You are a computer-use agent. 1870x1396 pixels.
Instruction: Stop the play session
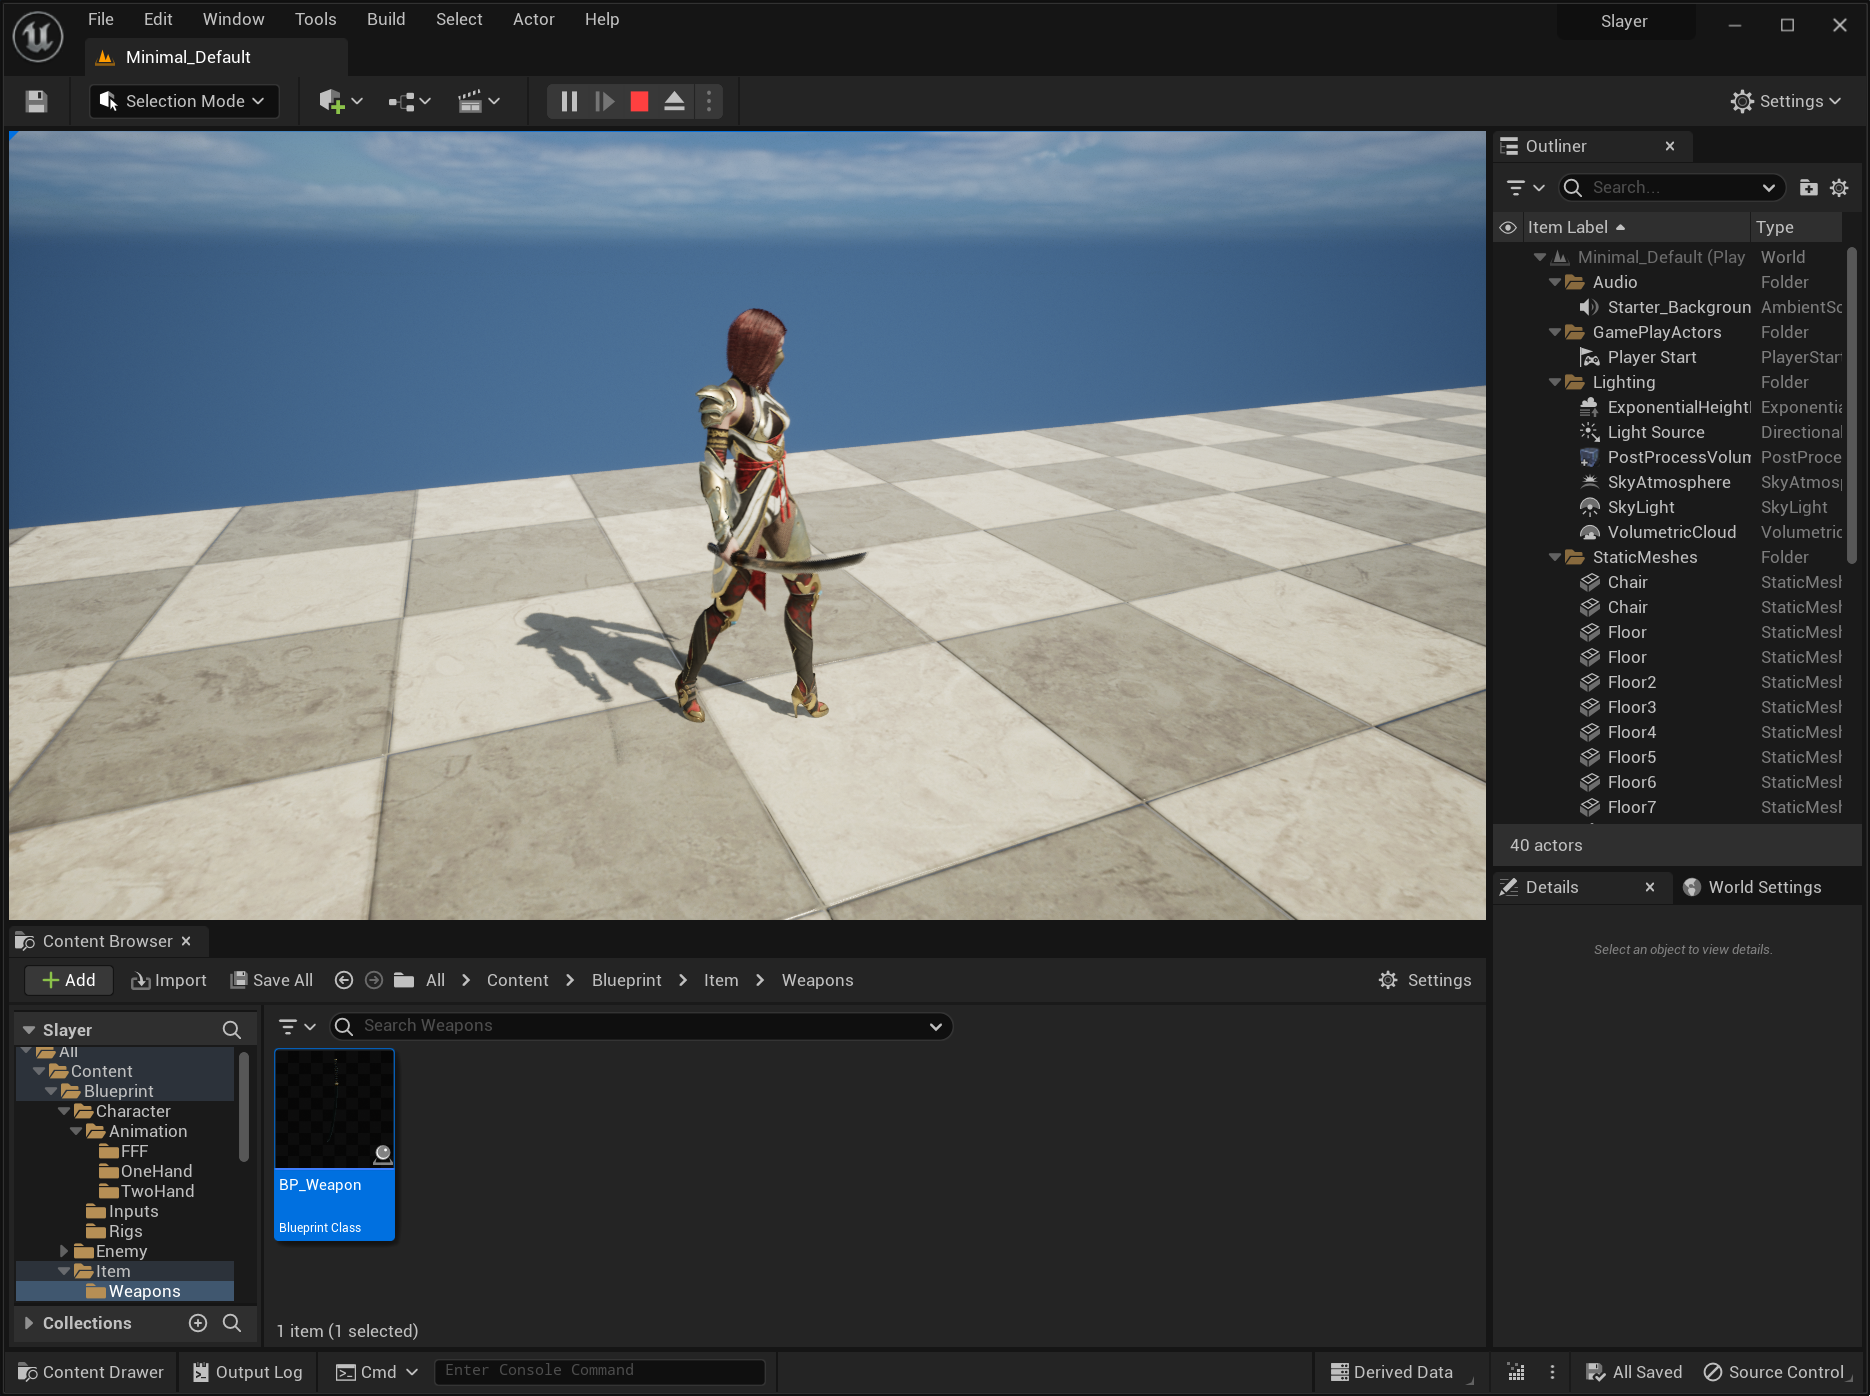pos(639,101)
